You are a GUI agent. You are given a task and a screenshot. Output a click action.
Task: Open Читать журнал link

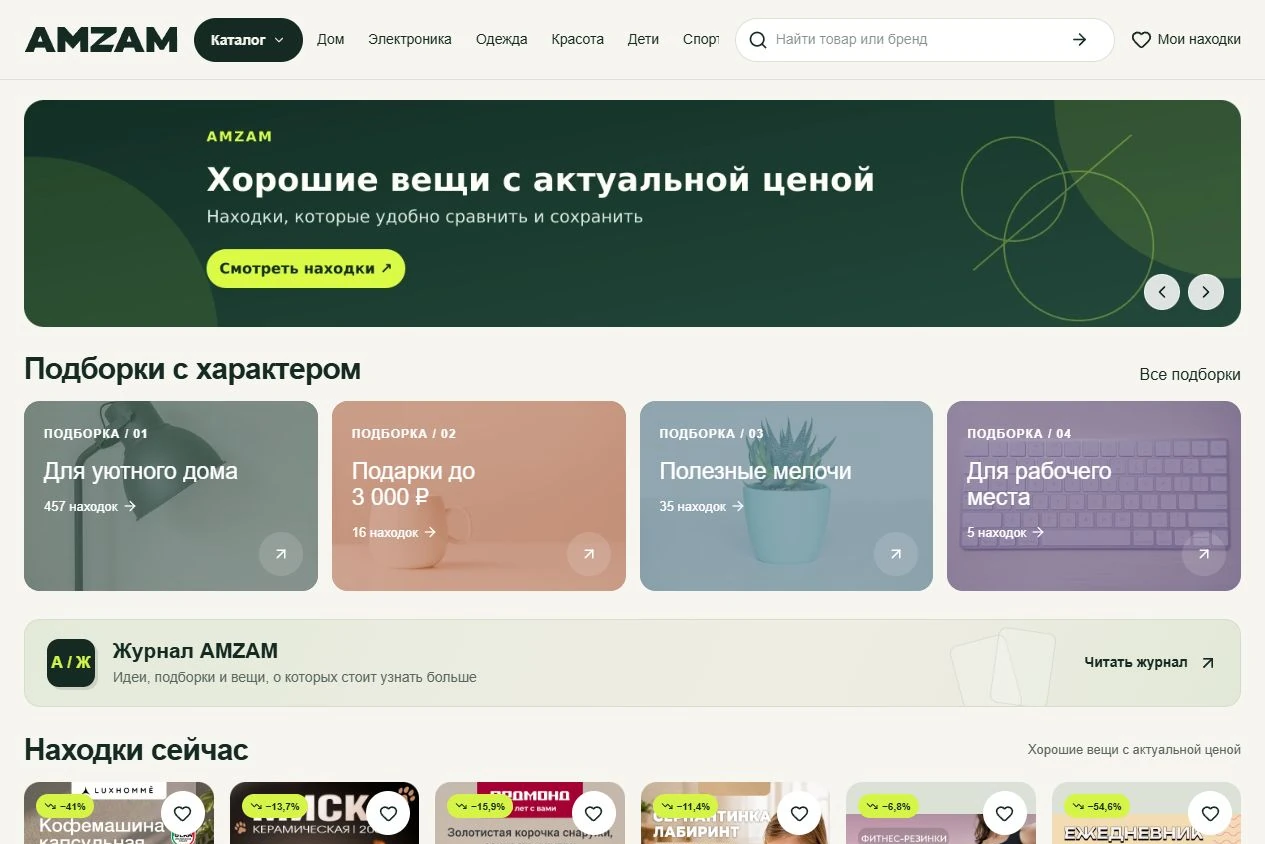tap(1149, 662)
